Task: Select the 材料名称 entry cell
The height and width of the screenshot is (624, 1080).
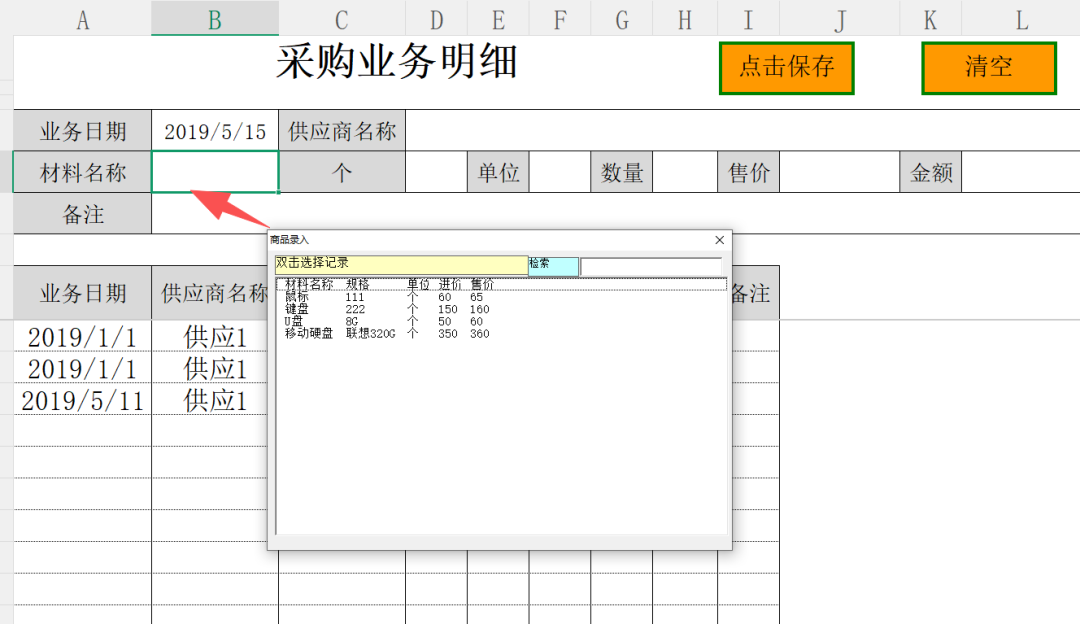Action: 214,171
